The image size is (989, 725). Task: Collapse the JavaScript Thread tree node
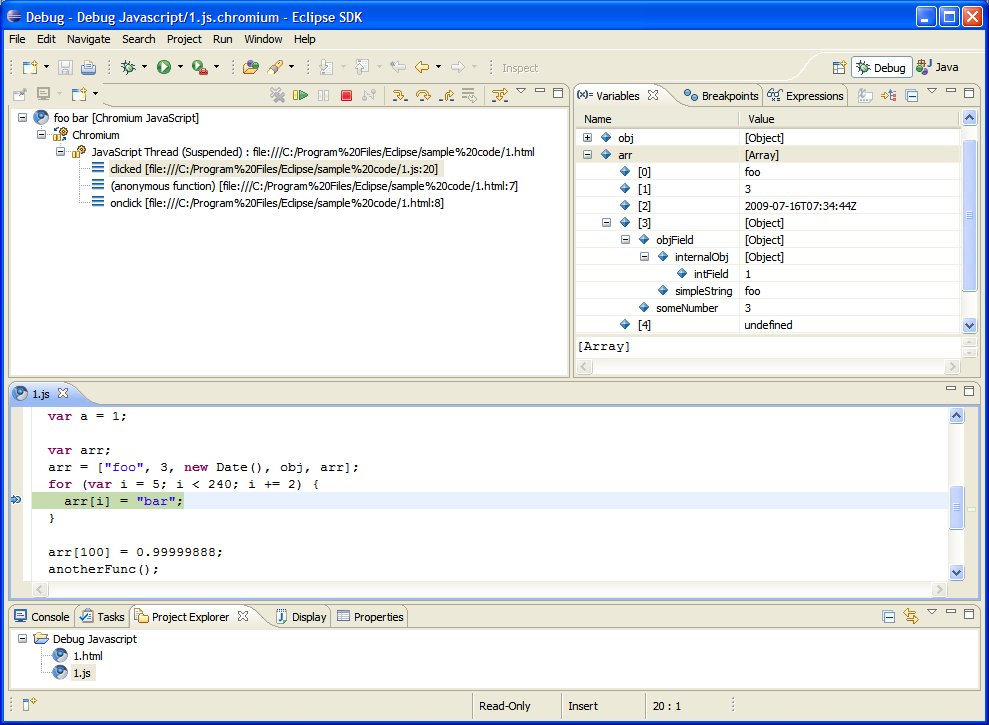coord(60,152)
